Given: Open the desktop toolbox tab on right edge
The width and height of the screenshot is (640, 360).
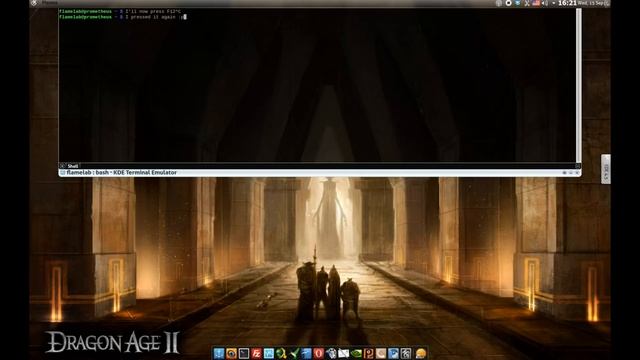Looking at the screenshot, I should pos(606,169).
